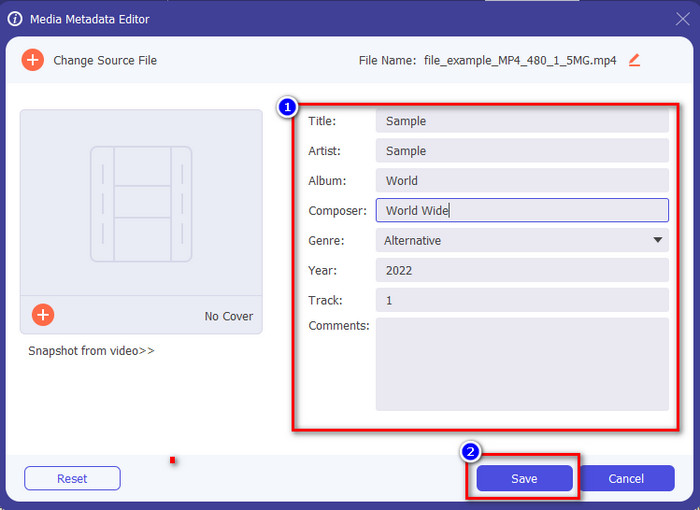
Task: Click the pencil icon to rename file
Action: click(634, 60)
